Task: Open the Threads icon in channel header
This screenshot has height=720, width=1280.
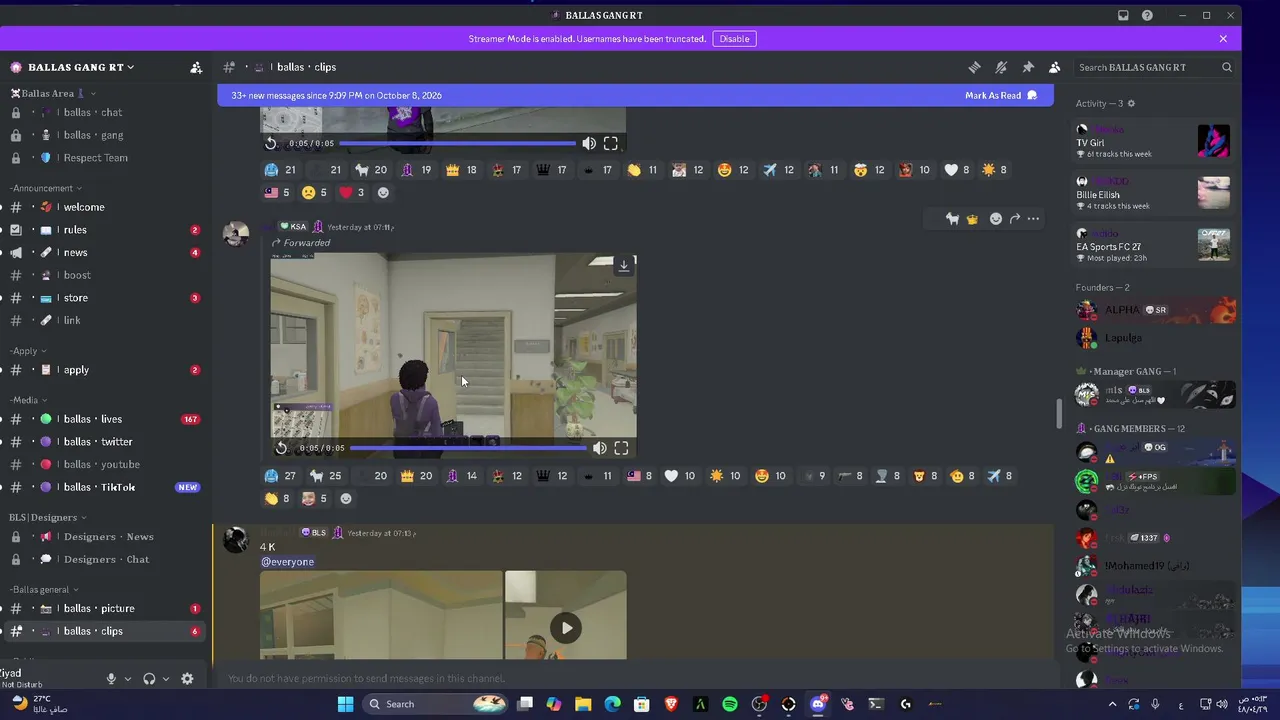Action: [974, 67]
